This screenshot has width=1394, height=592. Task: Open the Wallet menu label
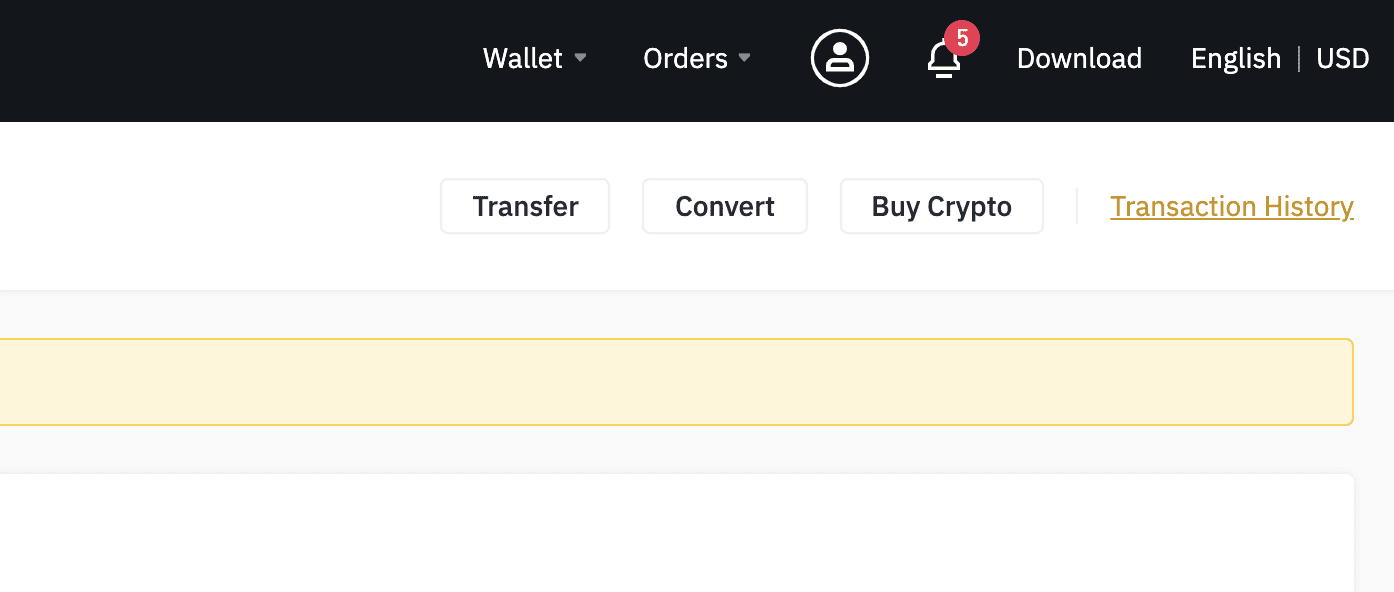[522, 58]
